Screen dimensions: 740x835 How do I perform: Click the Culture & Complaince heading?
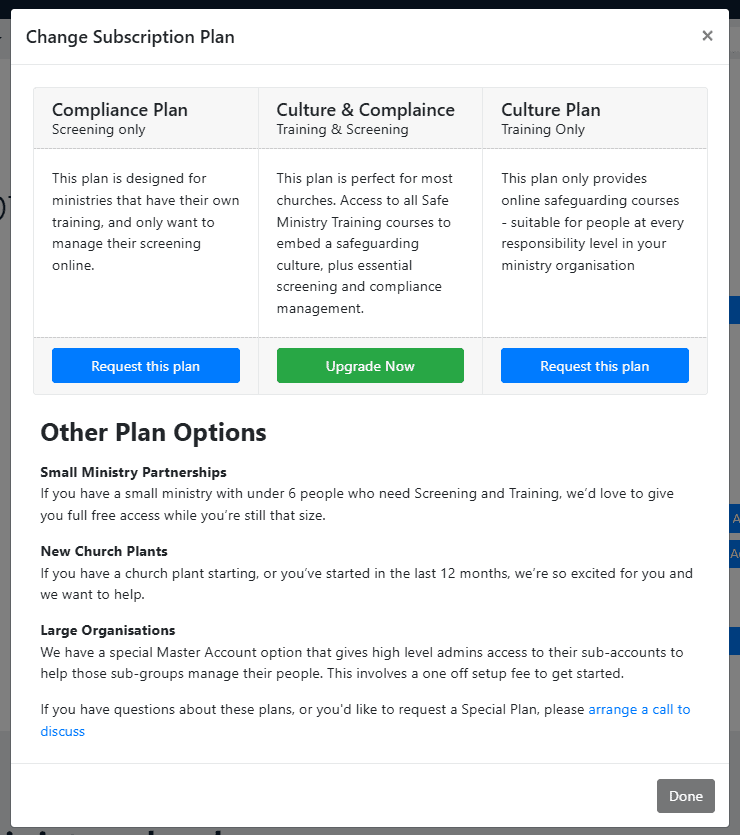click(365, 110)
